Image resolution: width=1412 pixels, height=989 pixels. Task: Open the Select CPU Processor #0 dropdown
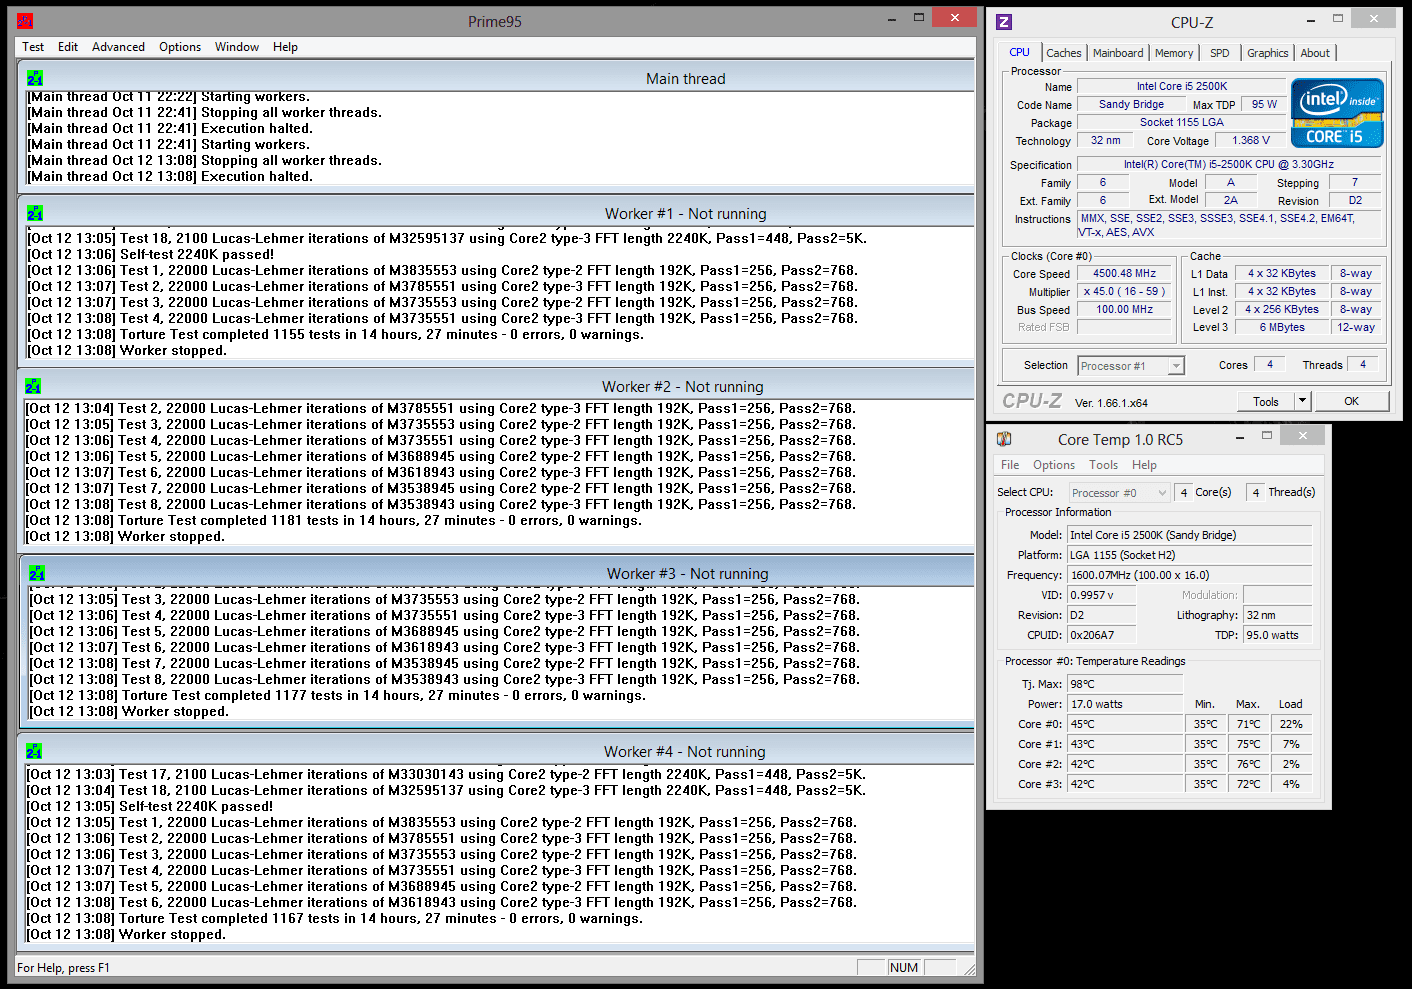click(1119, 493)
